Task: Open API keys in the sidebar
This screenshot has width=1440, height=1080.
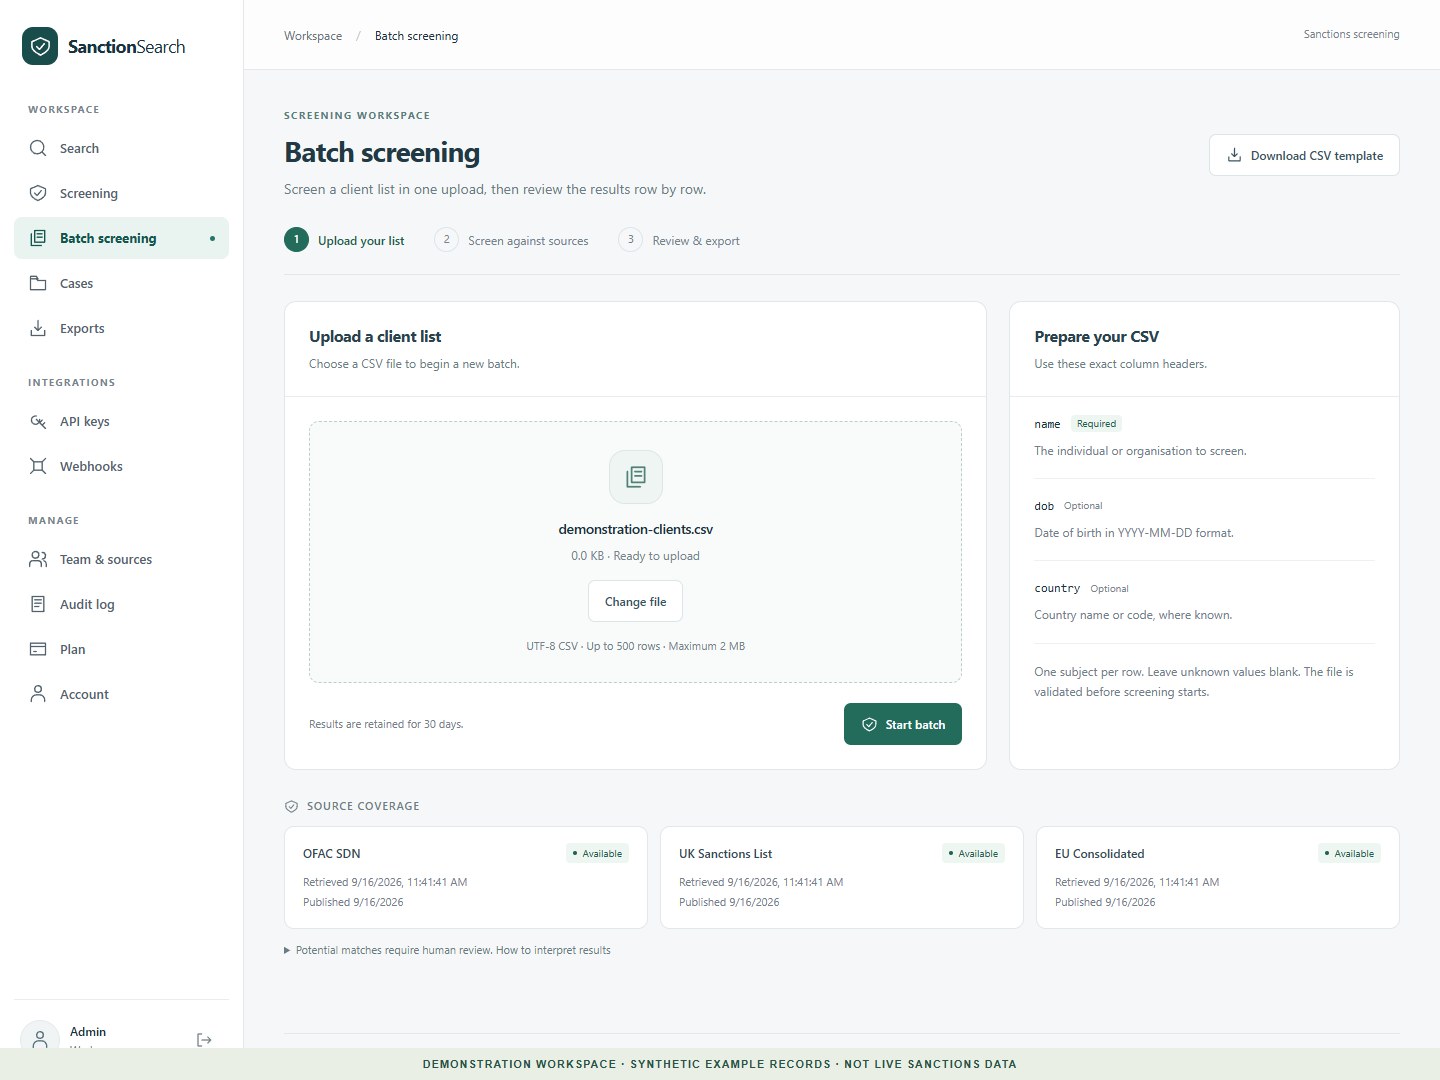Action: pos(121,421)
